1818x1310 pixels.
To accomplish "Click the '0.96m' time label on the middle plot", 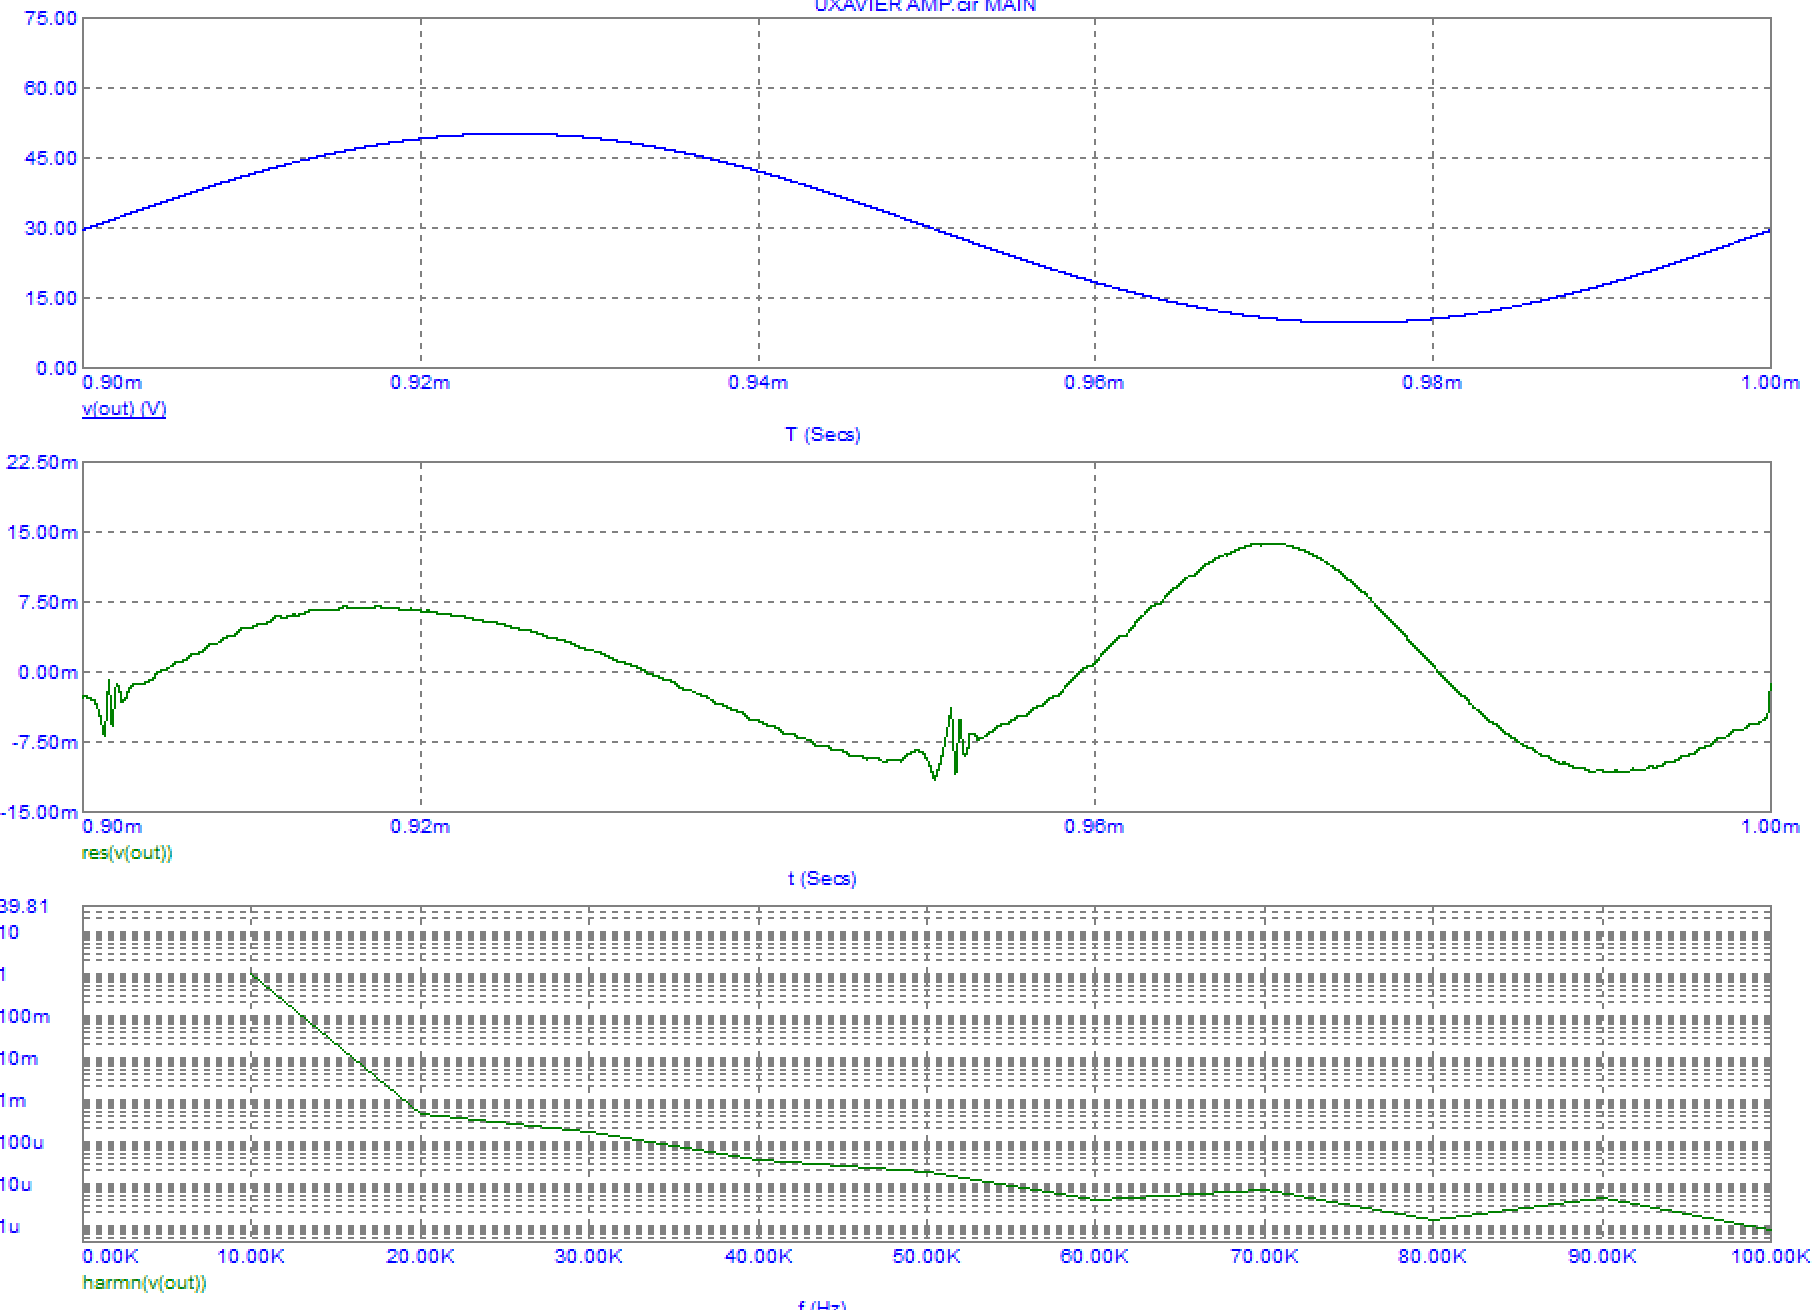I will pos(1094,827).
